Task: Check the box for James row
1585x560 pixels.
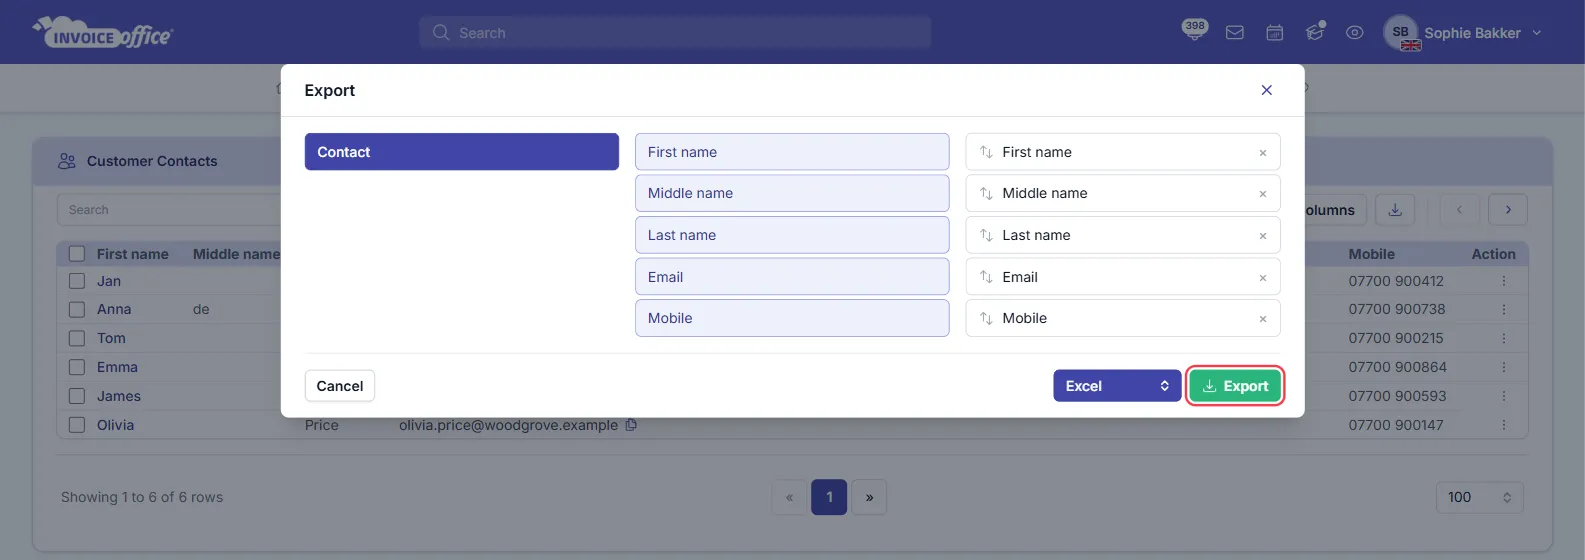Action: 77,396
